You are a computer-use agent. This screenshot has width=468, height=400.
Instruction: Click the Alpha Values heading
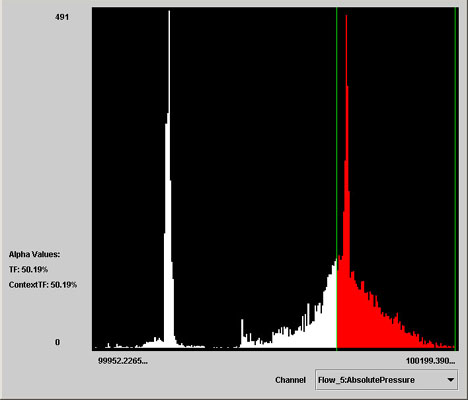[34, 254]
